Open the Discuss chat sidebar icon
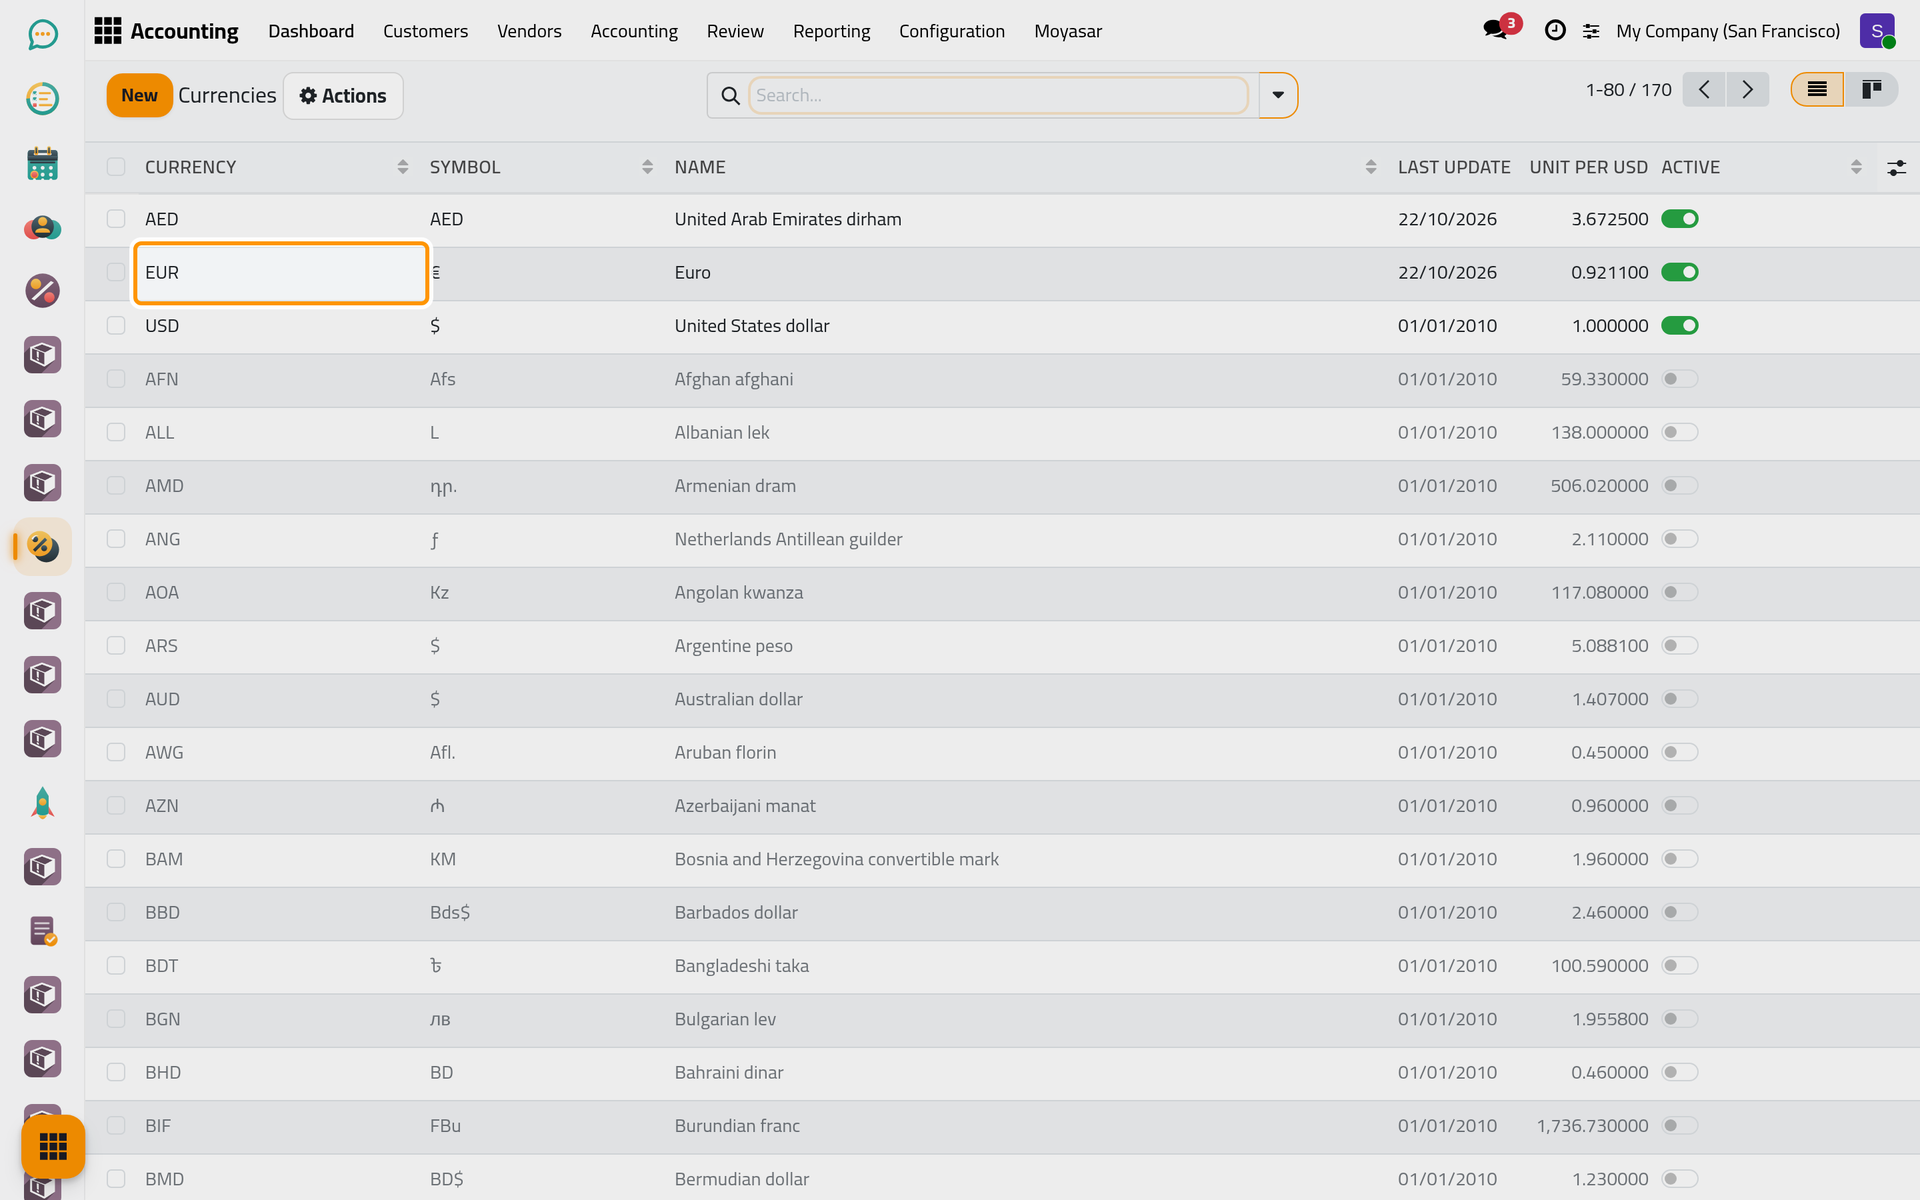 42,35
